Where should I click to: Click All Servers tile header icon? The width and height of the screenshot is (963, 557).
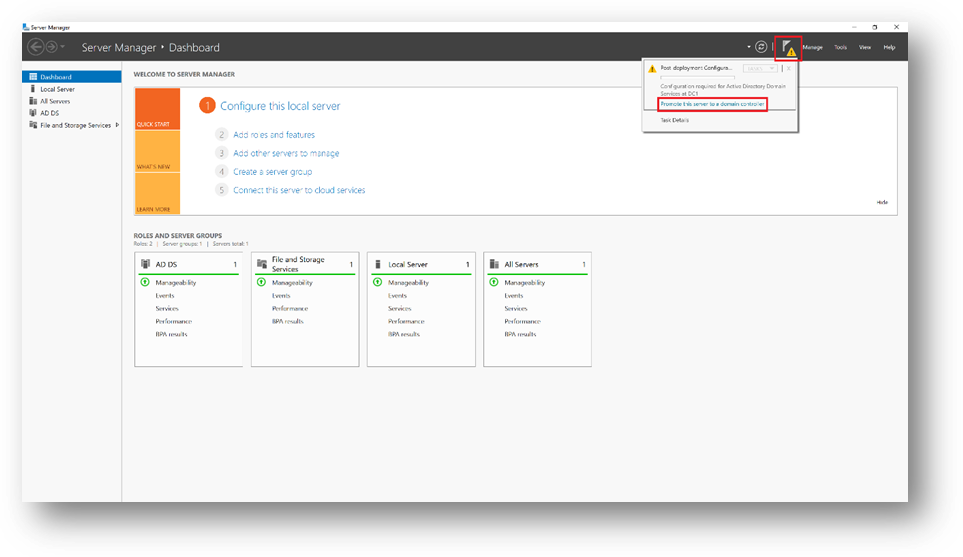point(494,264)
